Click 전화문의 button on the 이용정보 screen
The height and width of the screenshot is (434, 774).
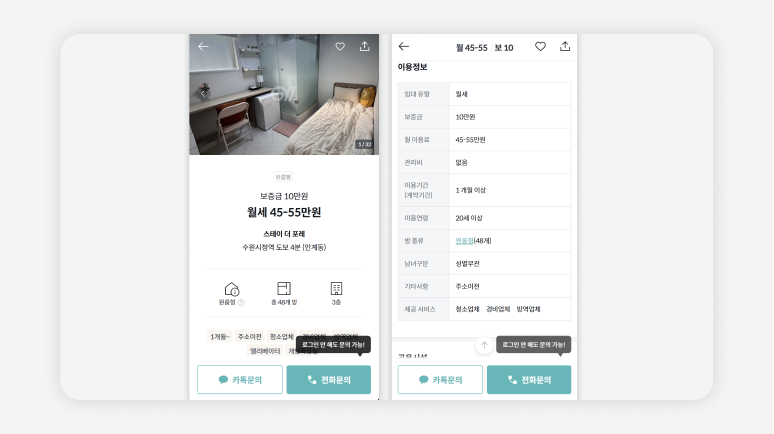[529, 380]
